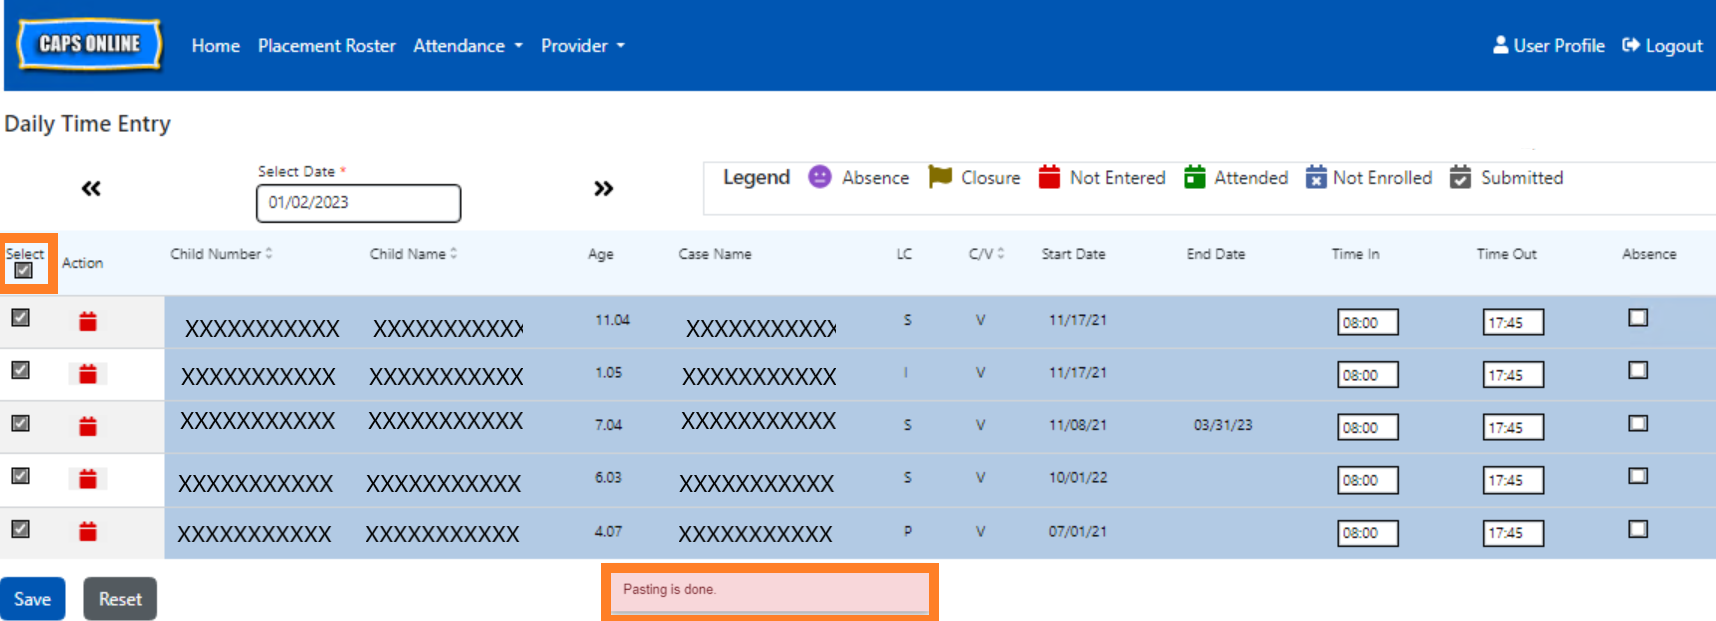This screenshot has width=1716, height=621.
Task: Open the Home menu item
Action: [216, 46]
